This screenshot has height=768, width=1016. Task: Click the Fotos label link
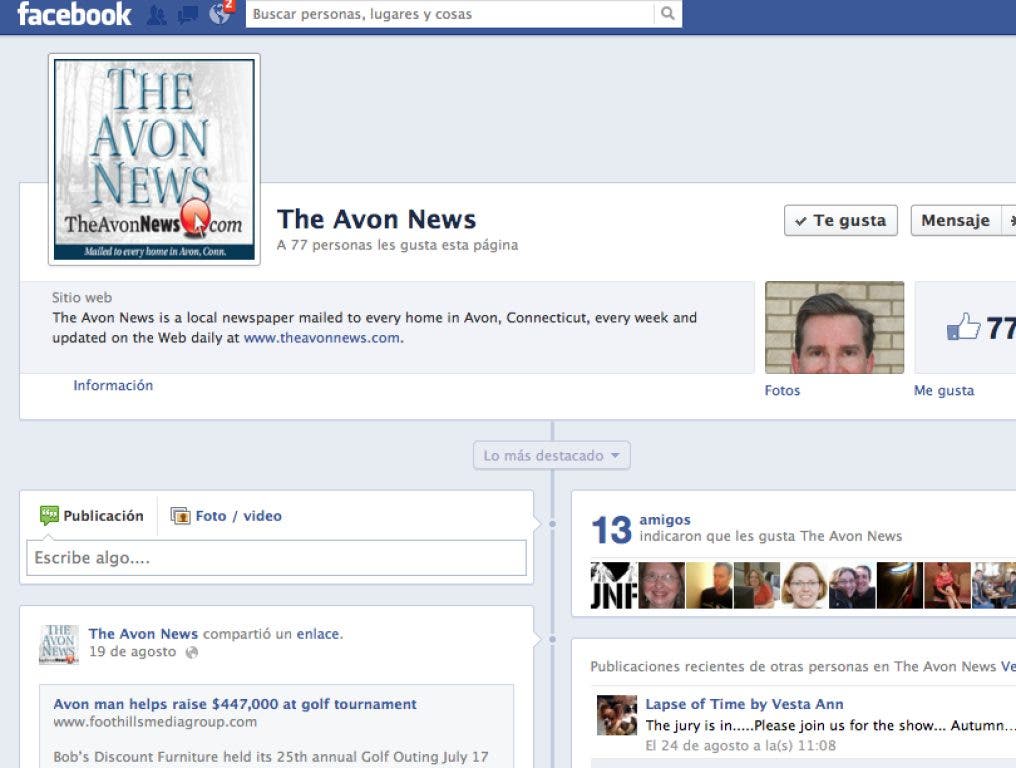pos(782,390)
